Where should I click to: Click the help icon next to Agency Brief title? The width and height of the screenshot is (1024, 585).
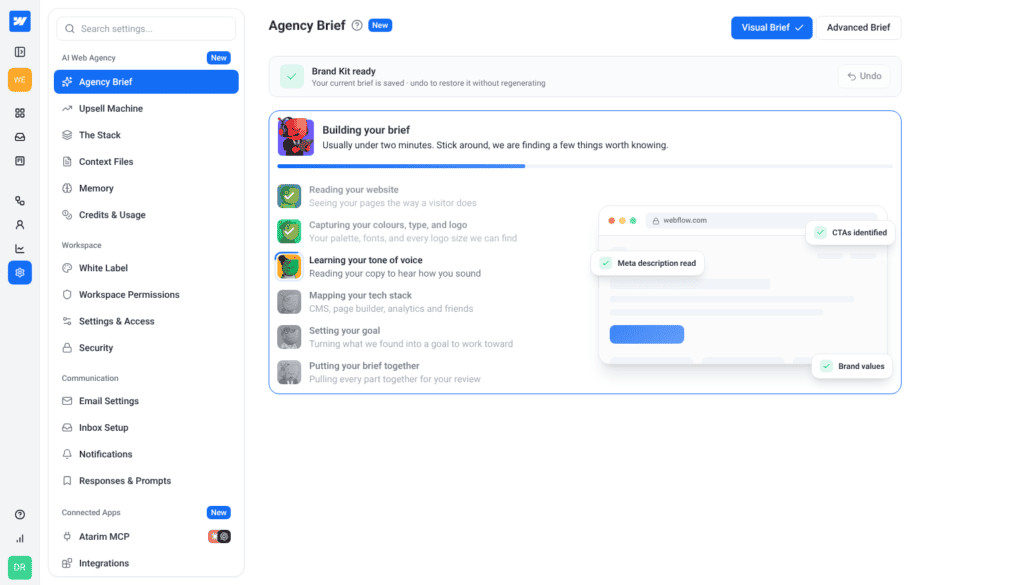357,25
